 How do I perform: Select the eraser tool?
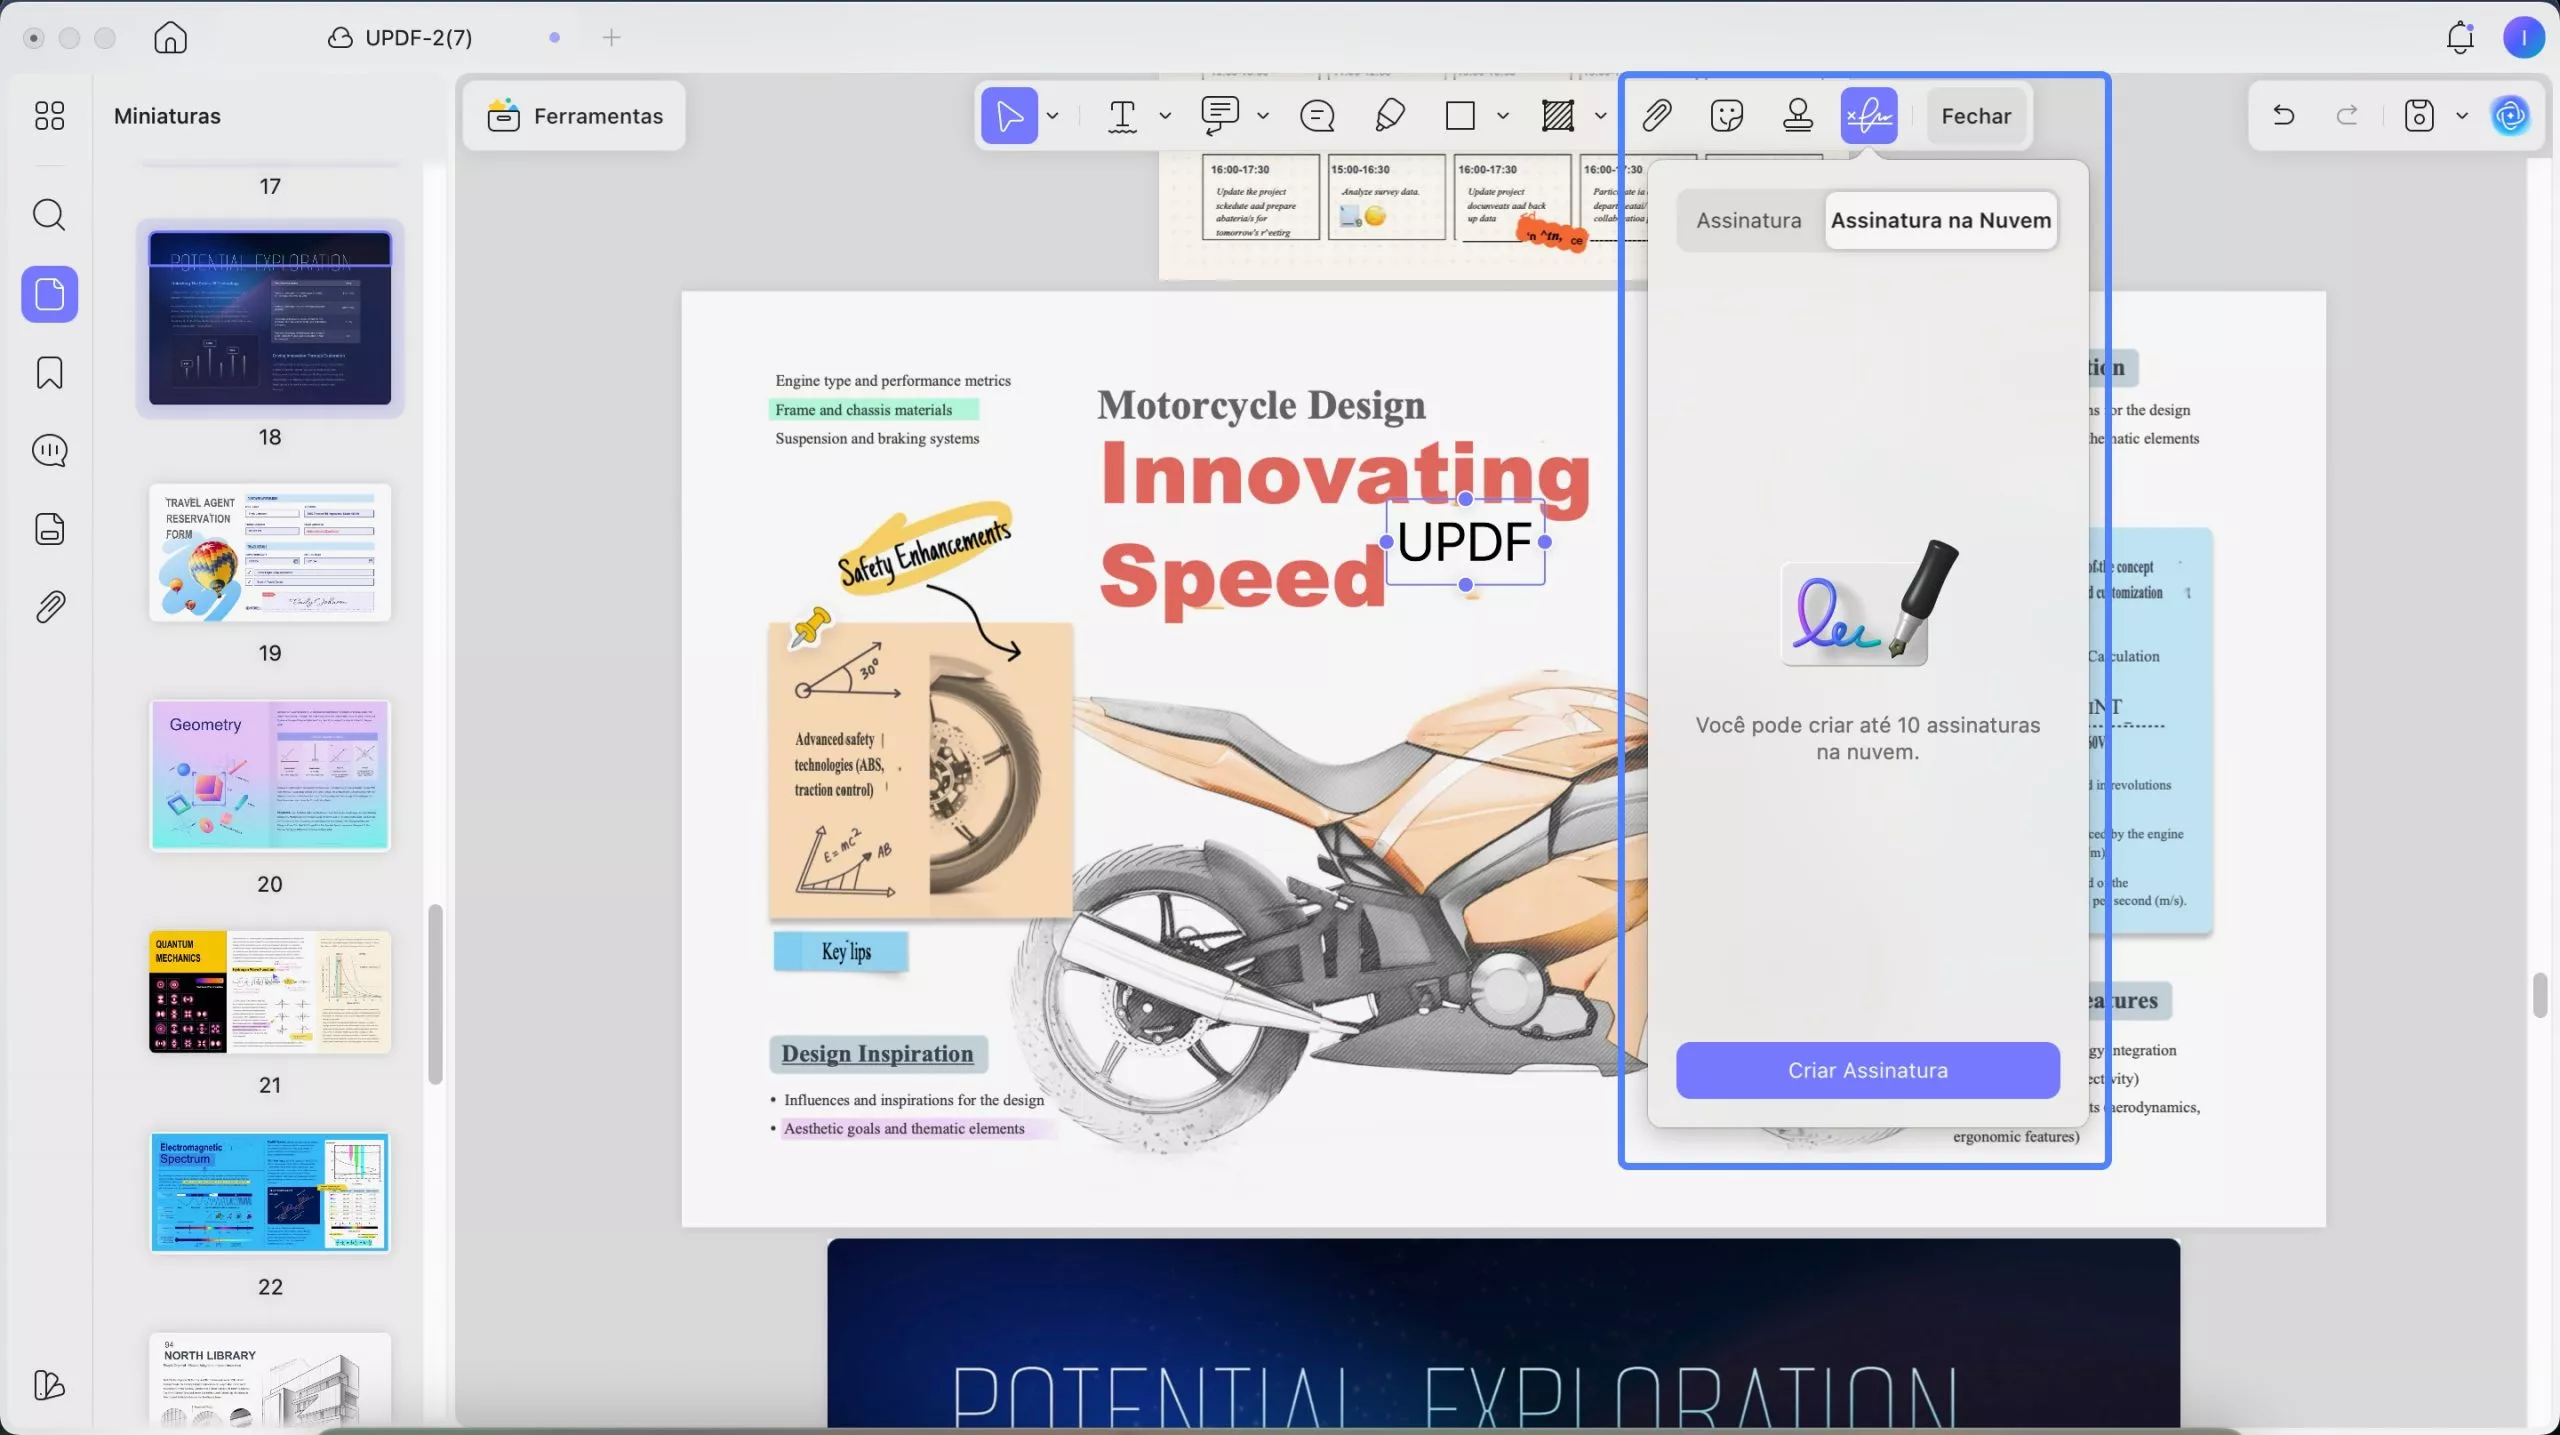coord(1390,116)
